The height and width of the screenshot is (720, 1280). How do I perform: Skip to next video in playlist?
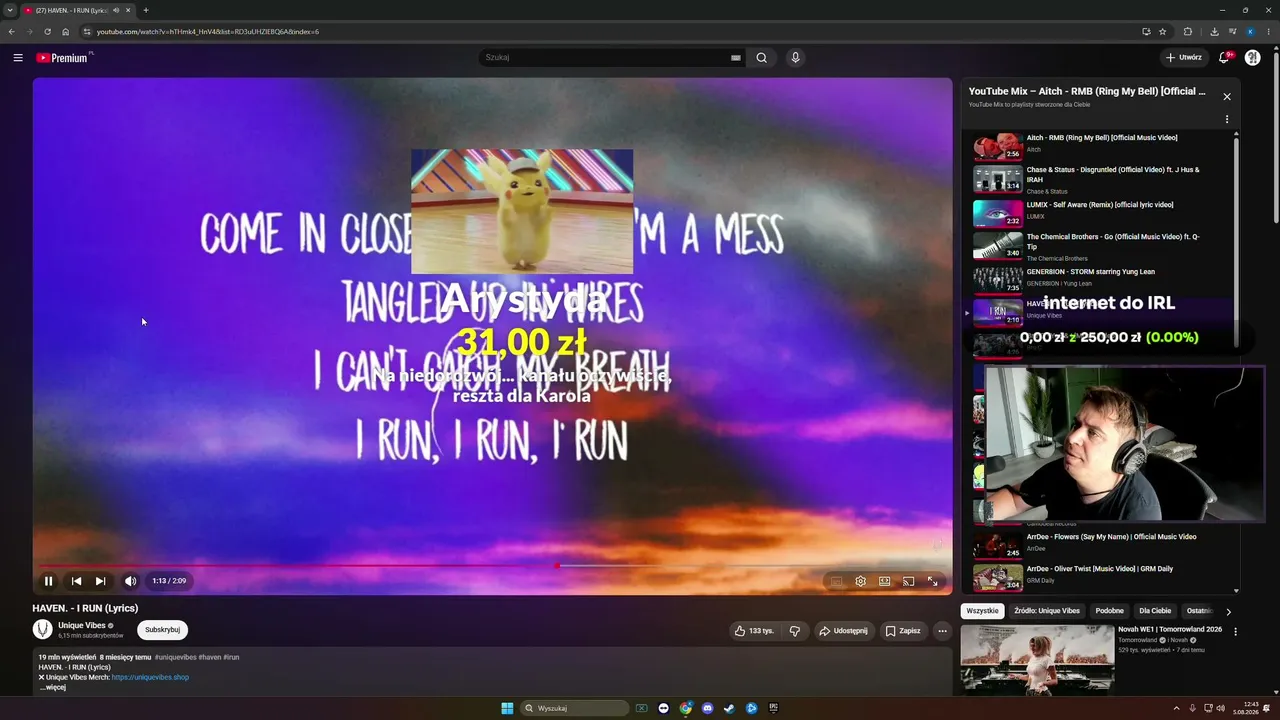point(100,581)
